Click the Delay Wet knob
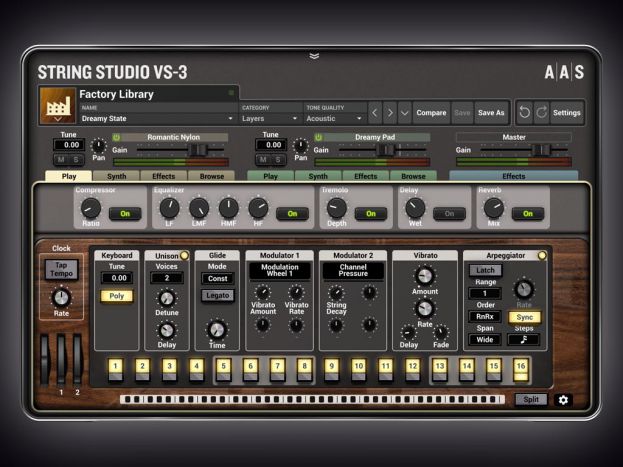This screenshot has height=467, width=623. [415, 208]
